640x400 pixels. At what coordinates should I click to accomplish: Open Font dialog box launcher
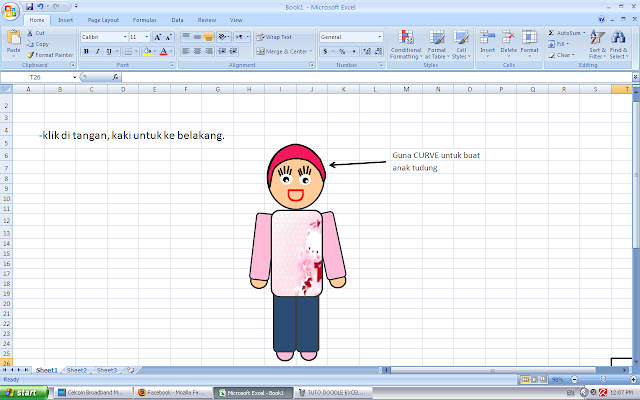(x=172, y=65)
